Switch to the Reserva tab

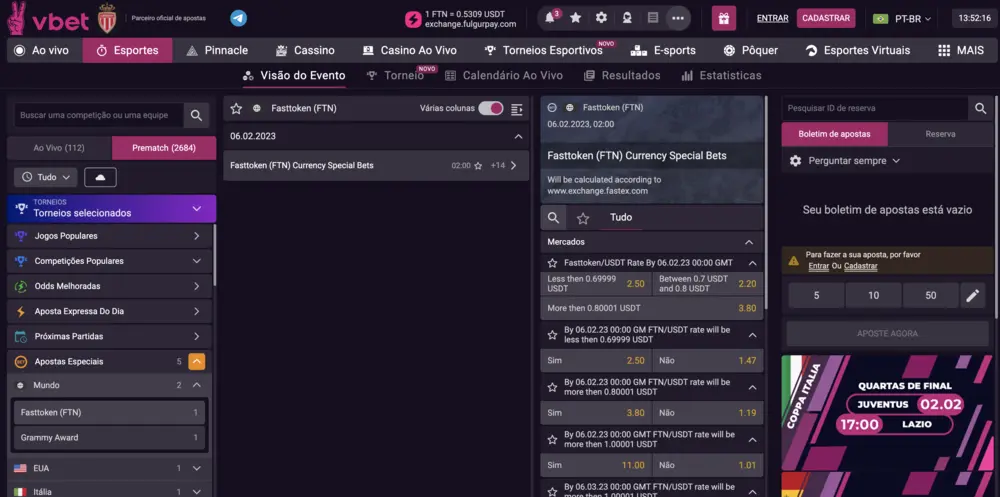click(940, 134)
